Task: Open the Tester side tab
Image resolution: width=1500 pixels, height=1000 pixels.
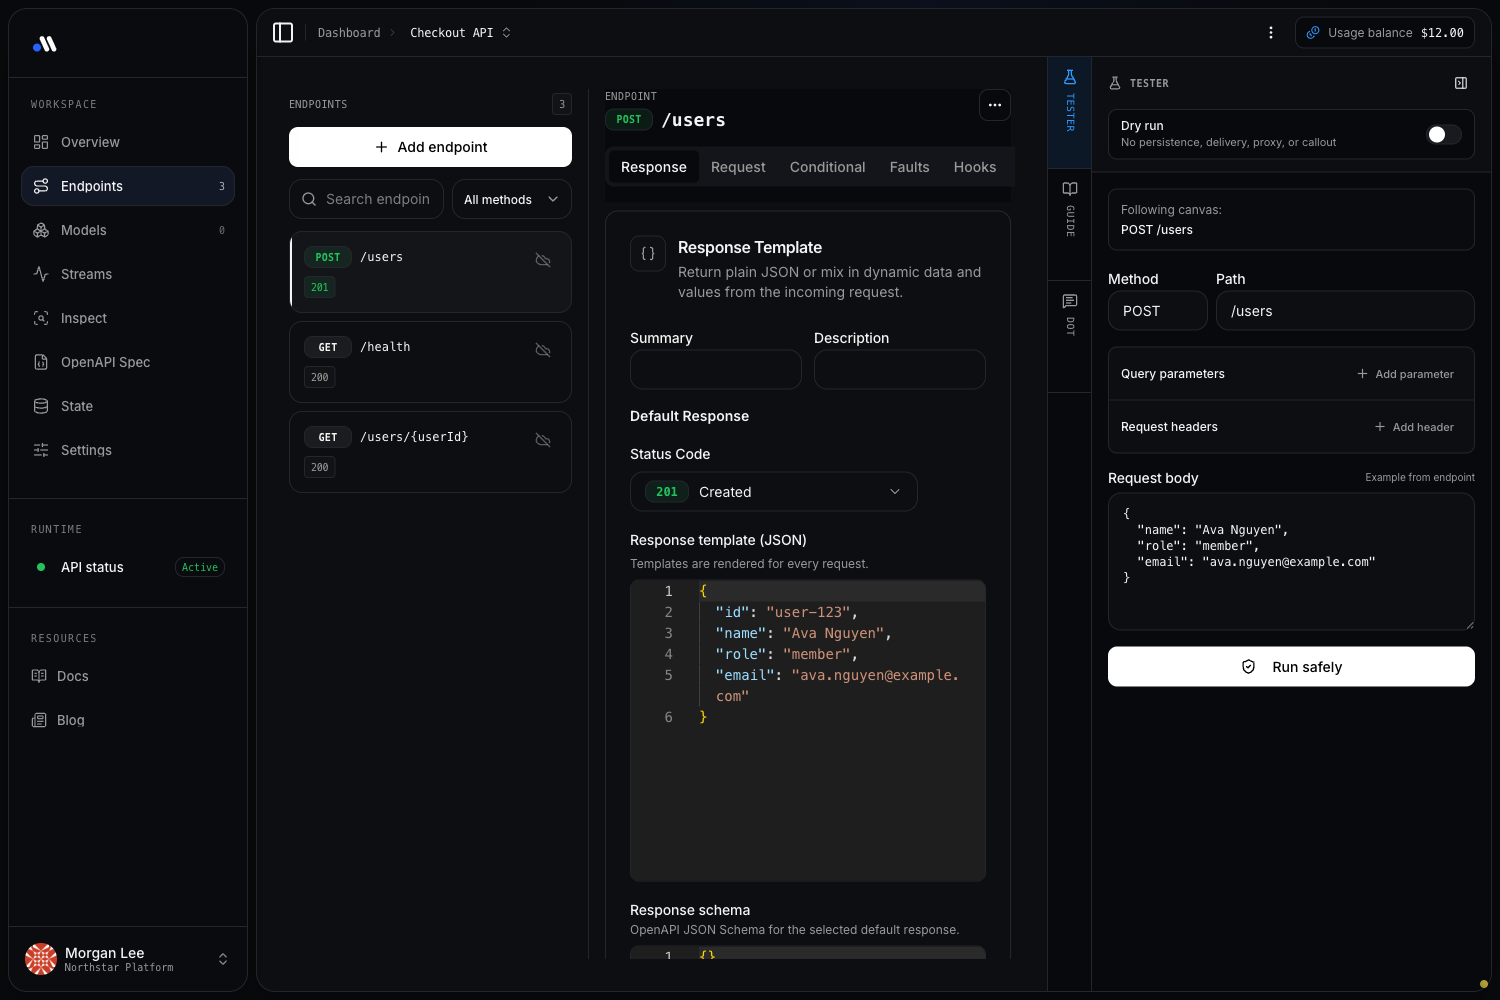Action: click(x=1070, y=113)
